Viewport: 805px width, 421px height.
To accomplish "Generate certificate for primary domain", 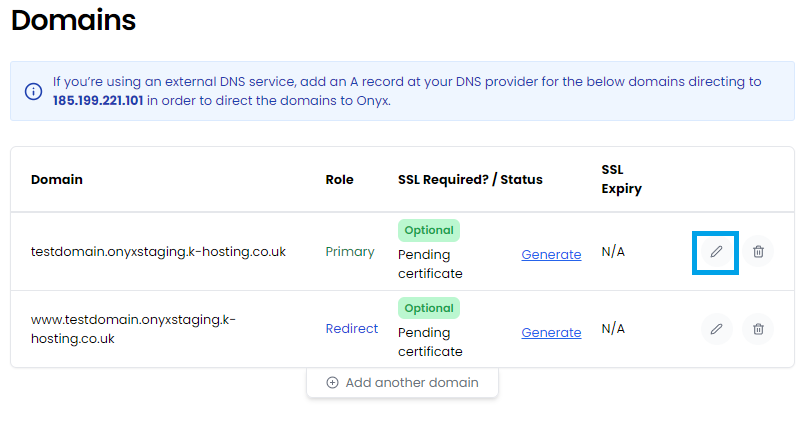I will pyautogui.click(x=551, y=255).
